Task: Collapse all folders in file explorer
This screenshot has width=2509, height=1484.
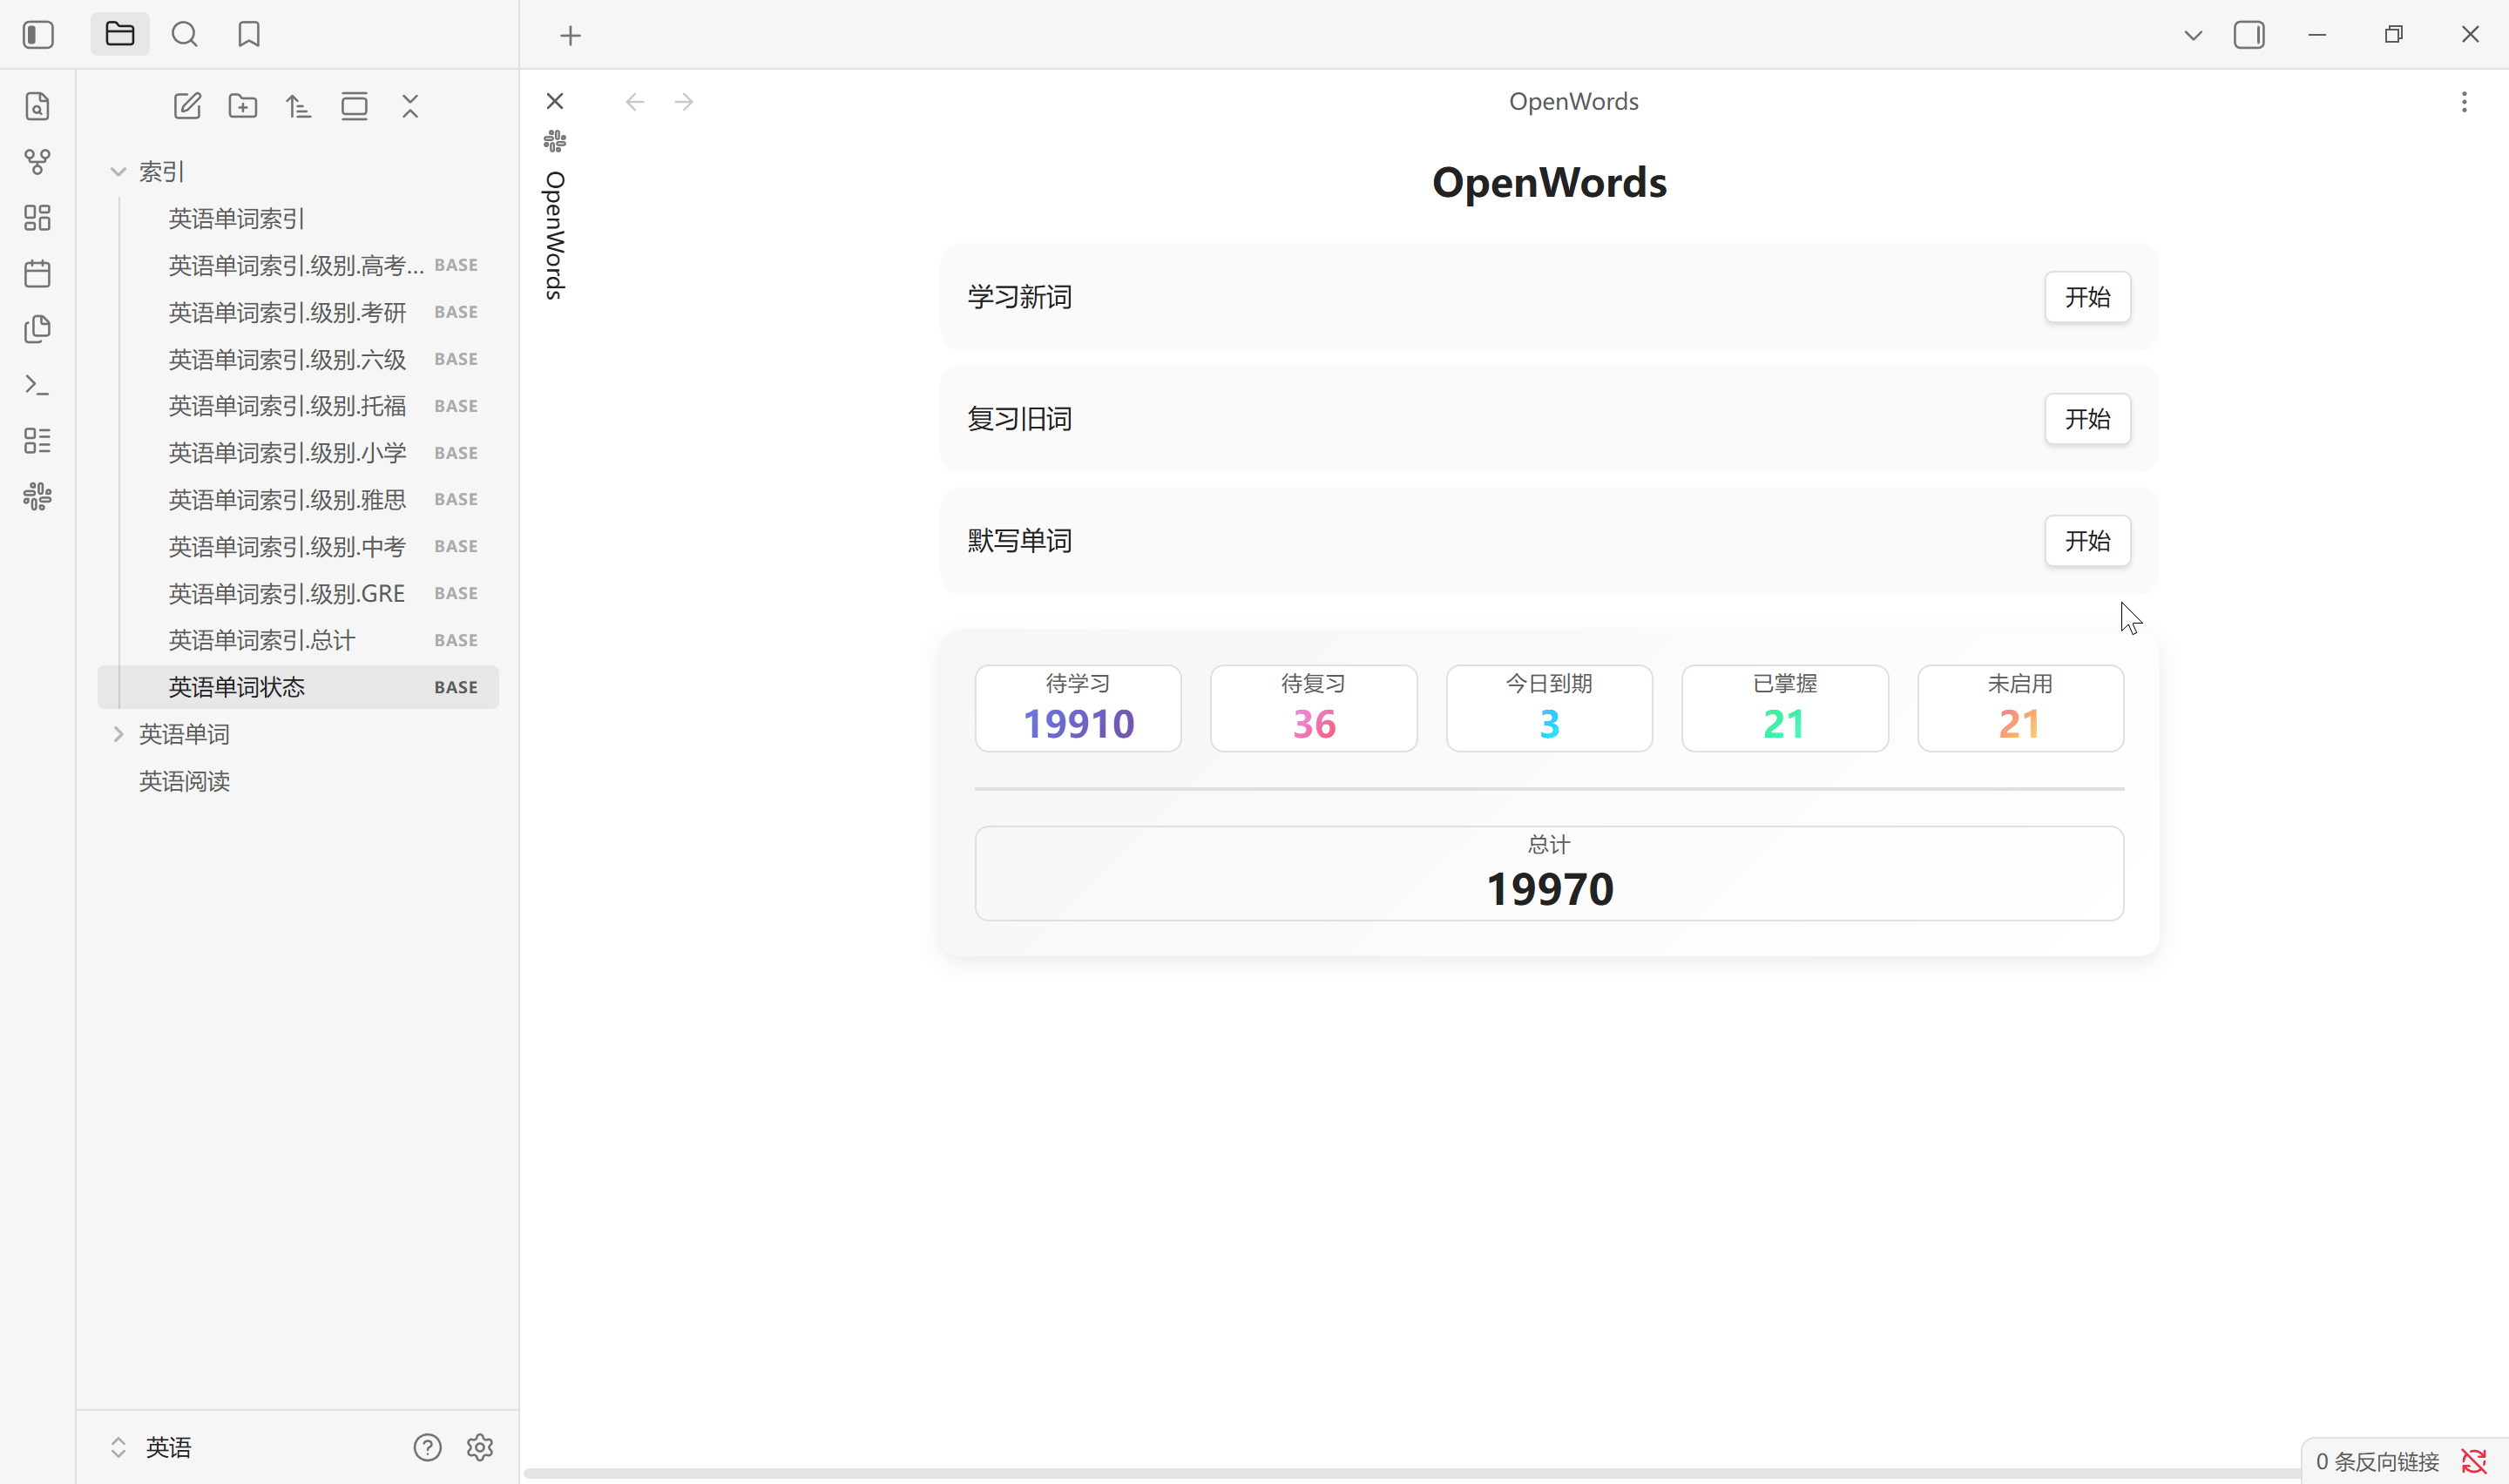Action: click(x=410, y=106)
